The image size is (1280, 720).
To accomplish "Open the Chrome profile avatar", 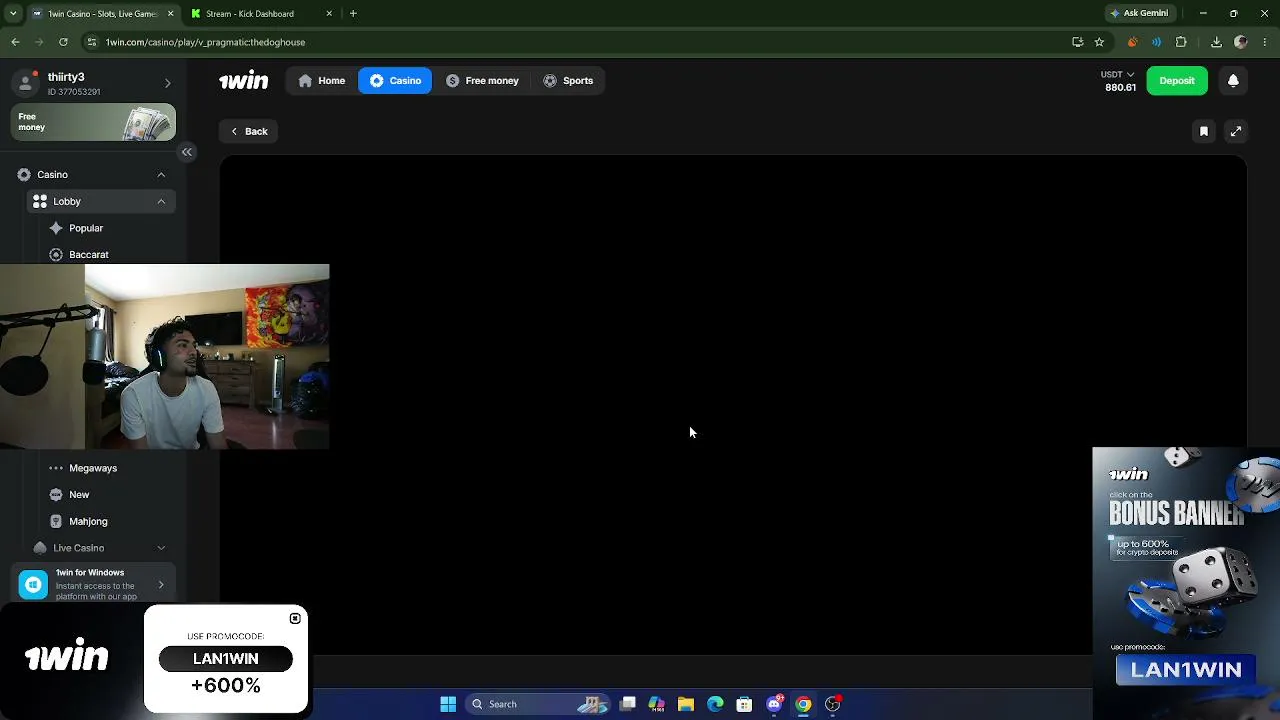I will point(1241,42).
